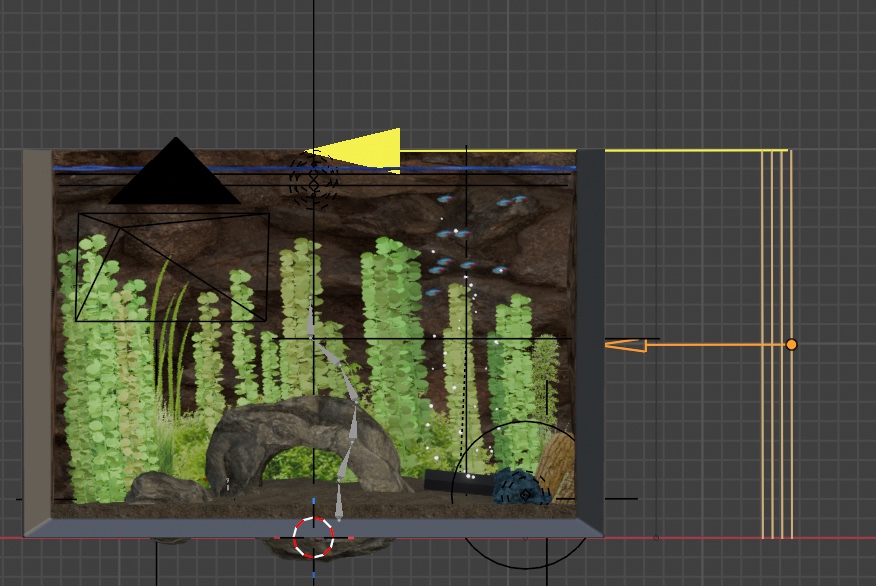This screenshot has height=586, width=876.
Task: Select the small rock left of the arch
Action: 165,488
